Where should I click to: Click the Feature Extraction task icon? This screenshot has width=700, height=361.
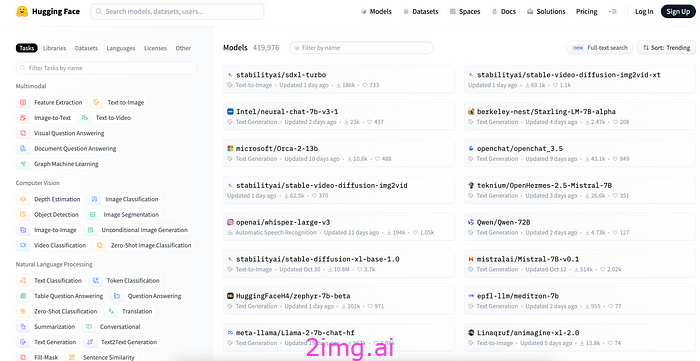click(x=23, y=103)
